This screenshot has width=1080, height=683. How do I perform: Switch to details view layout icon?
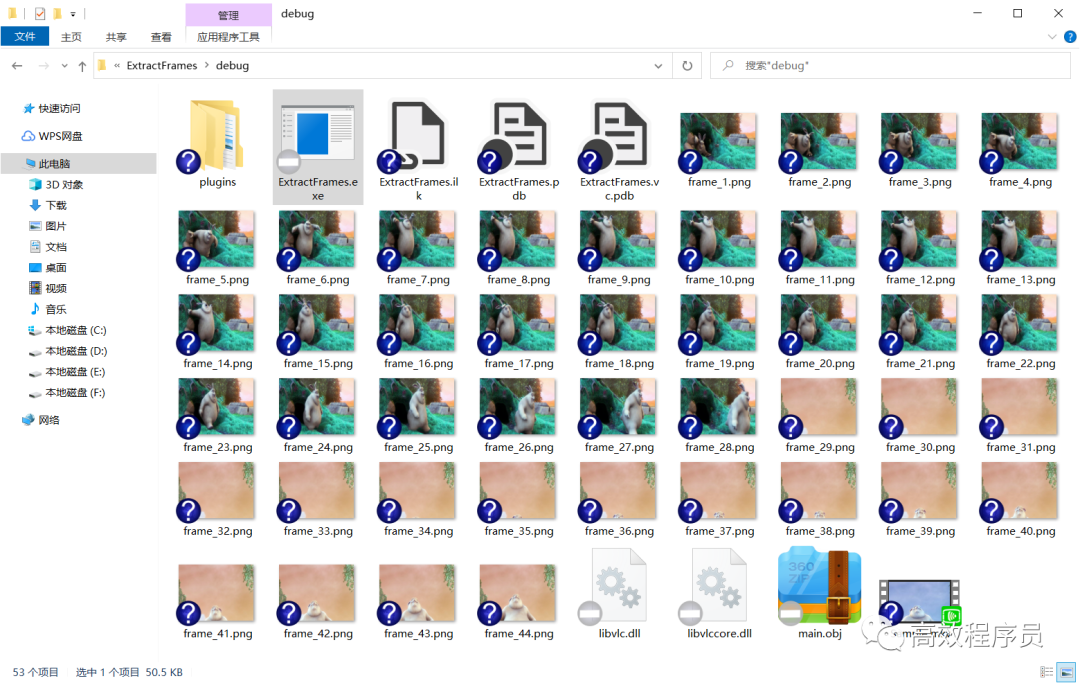pyautogui.click(x=1046, y=672)
